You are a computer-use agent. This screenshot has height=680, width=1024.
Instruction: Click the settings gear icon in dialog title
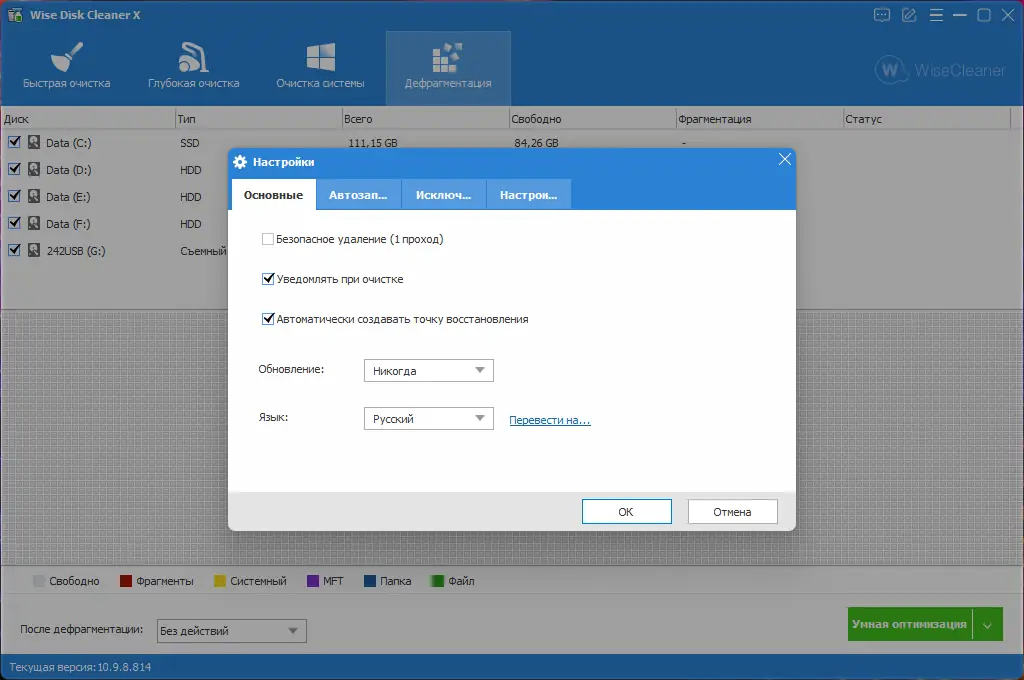point(240,162)
